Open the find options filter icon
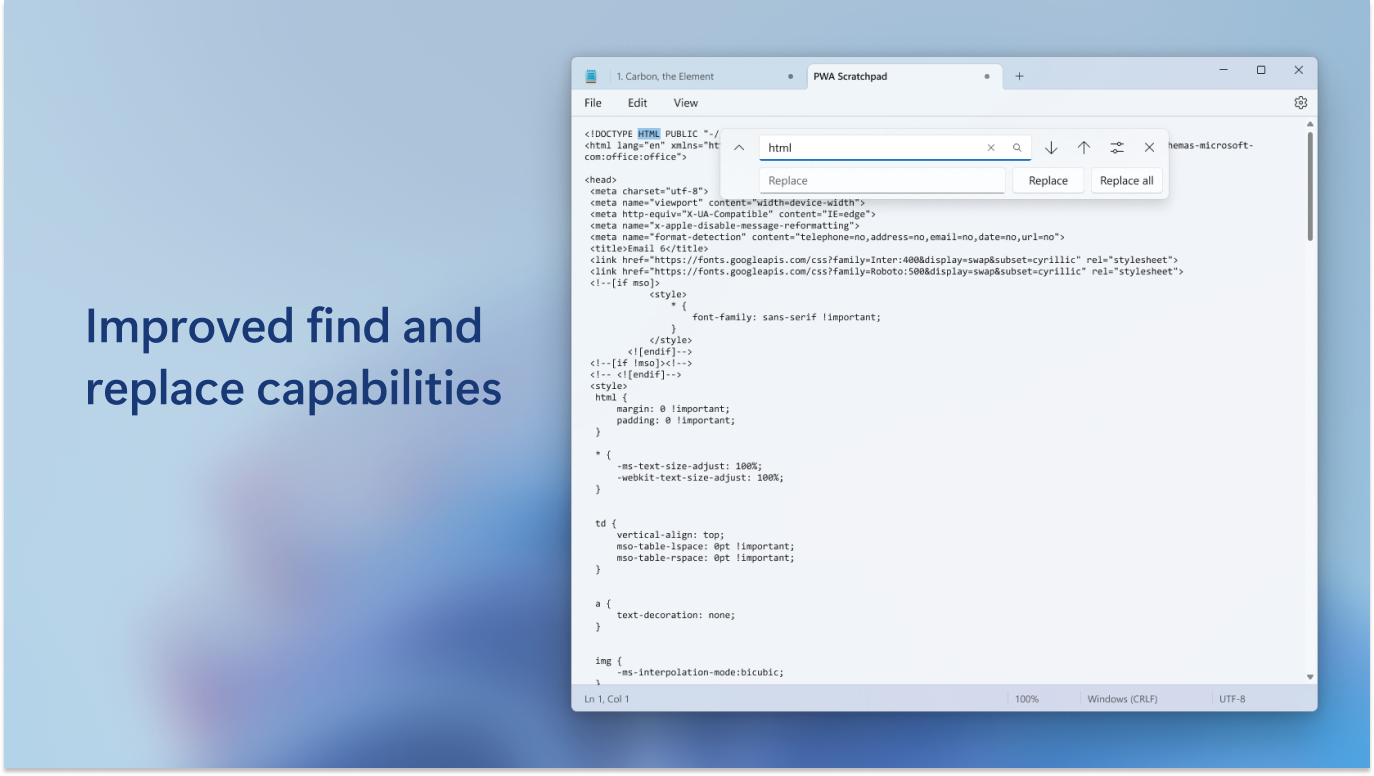 pos(1116,147)
